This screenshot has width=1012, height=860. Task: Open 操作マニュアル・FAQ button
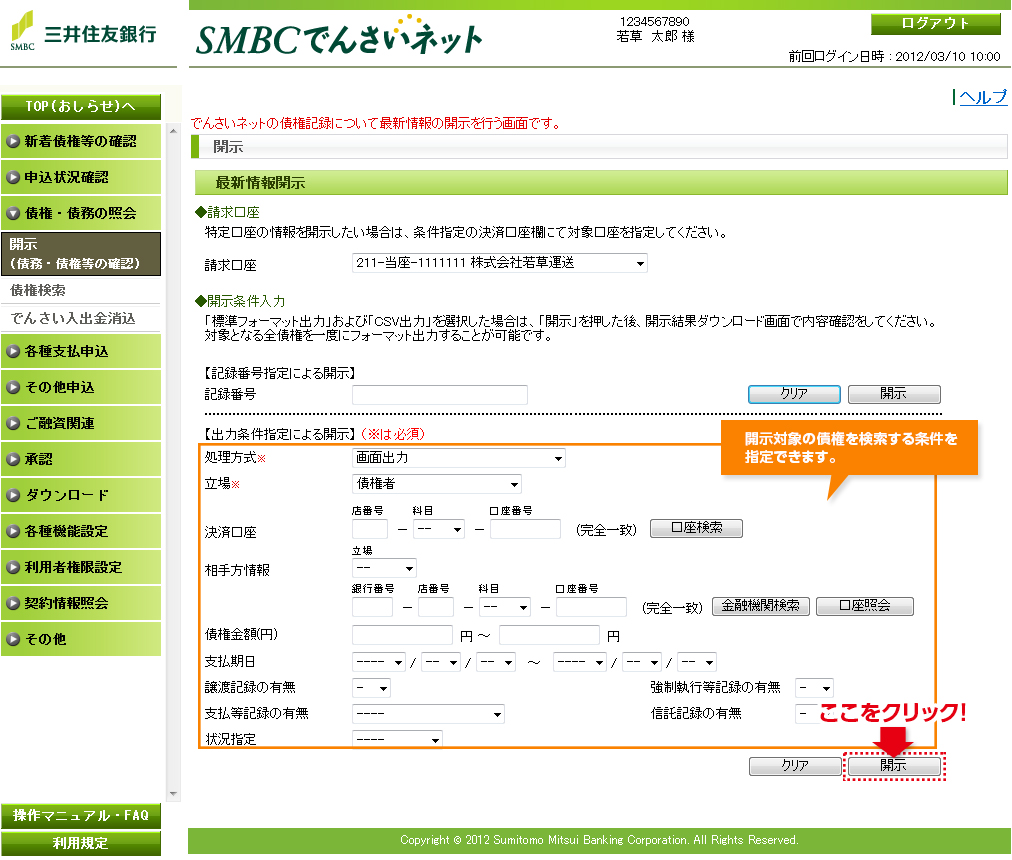(x=81, y=816)
